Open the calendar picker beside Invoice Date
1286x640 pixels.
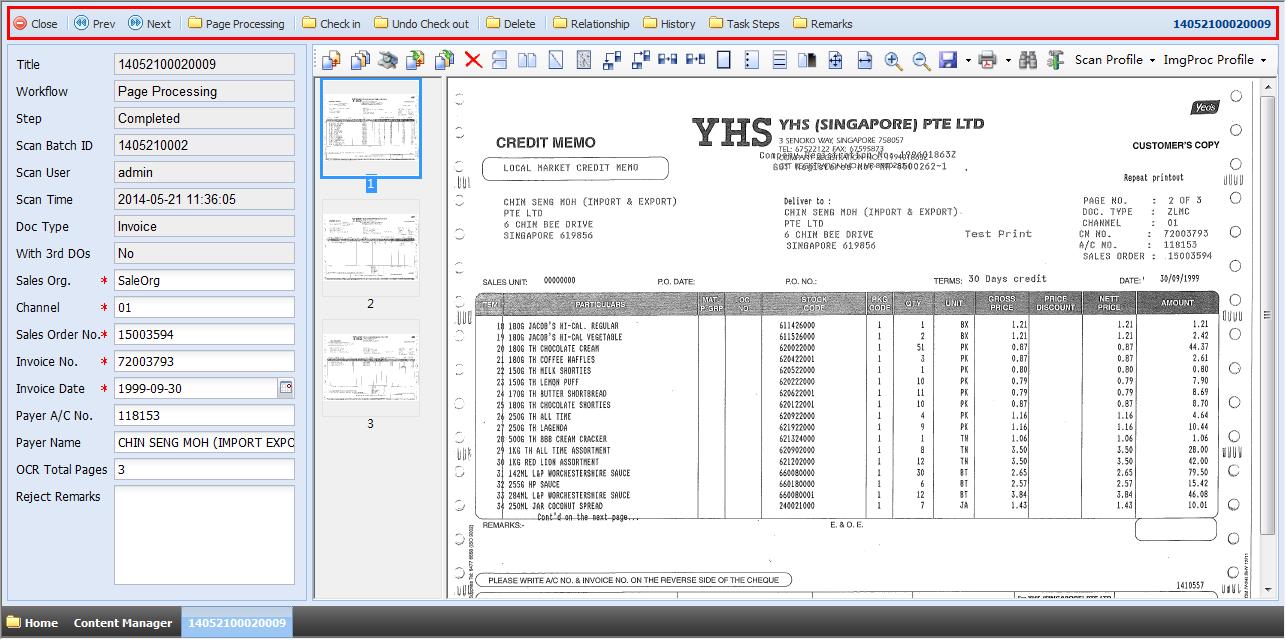[x=285, y=388]
